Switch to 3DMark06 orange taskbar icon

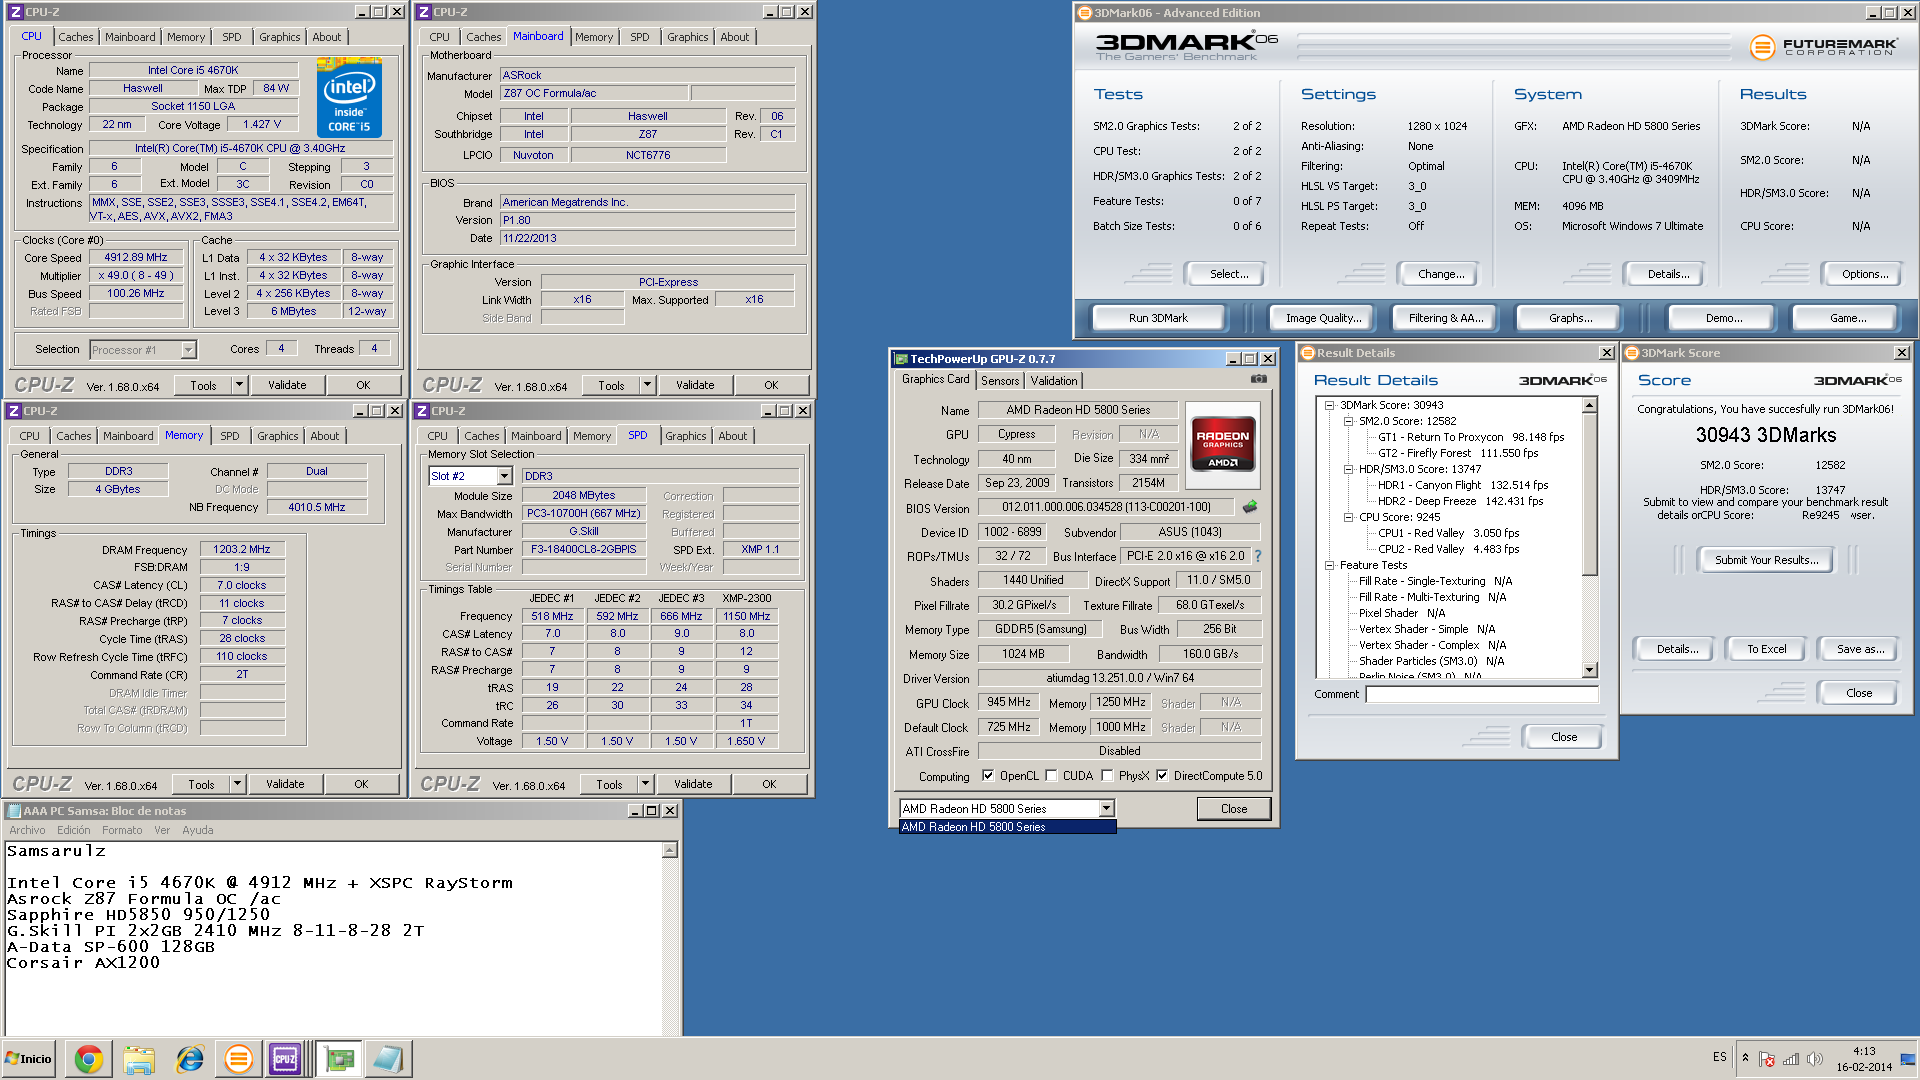pyautogui.click(x=238, y=1059)
